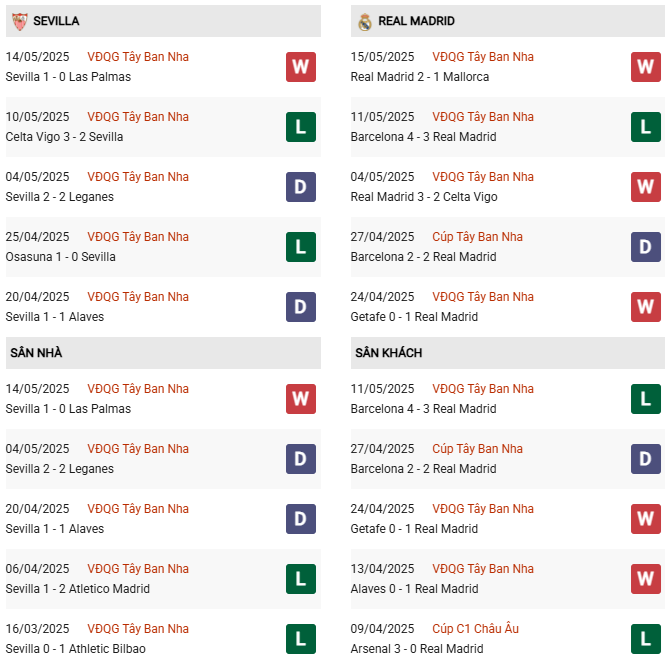Click D badge for Barcelona 2-2 Real Madrid top section
The image size is (665, 672).
coord(646,247)
